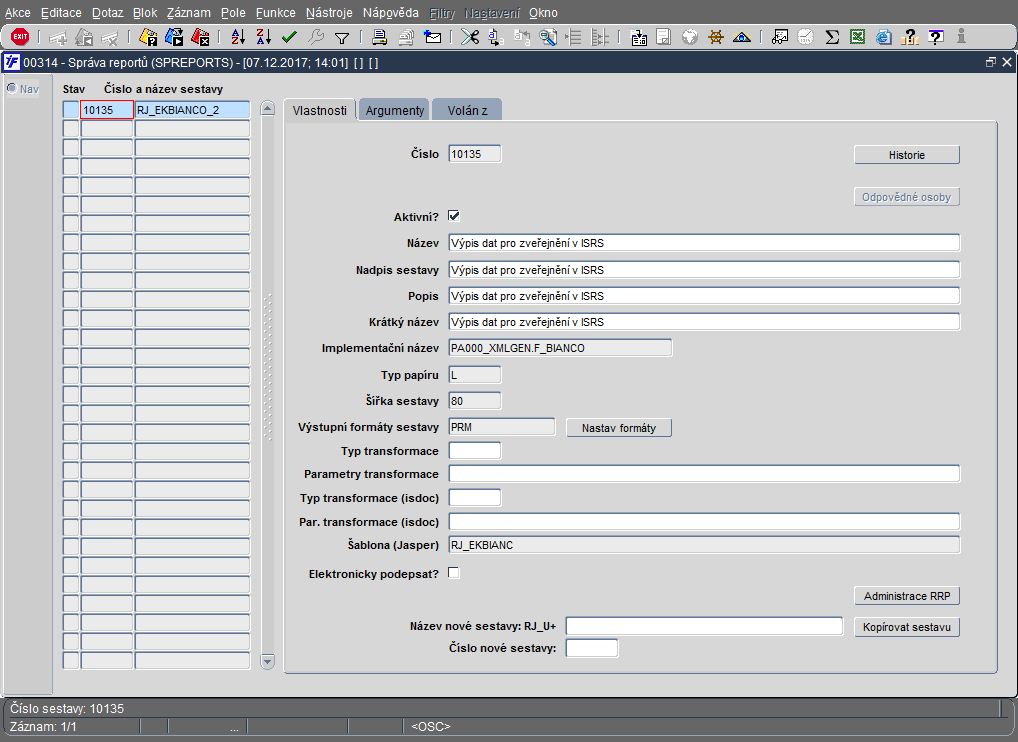1018x742 pixels.
Task: Click the funnel filter icon
Action: tap(341, 38)
